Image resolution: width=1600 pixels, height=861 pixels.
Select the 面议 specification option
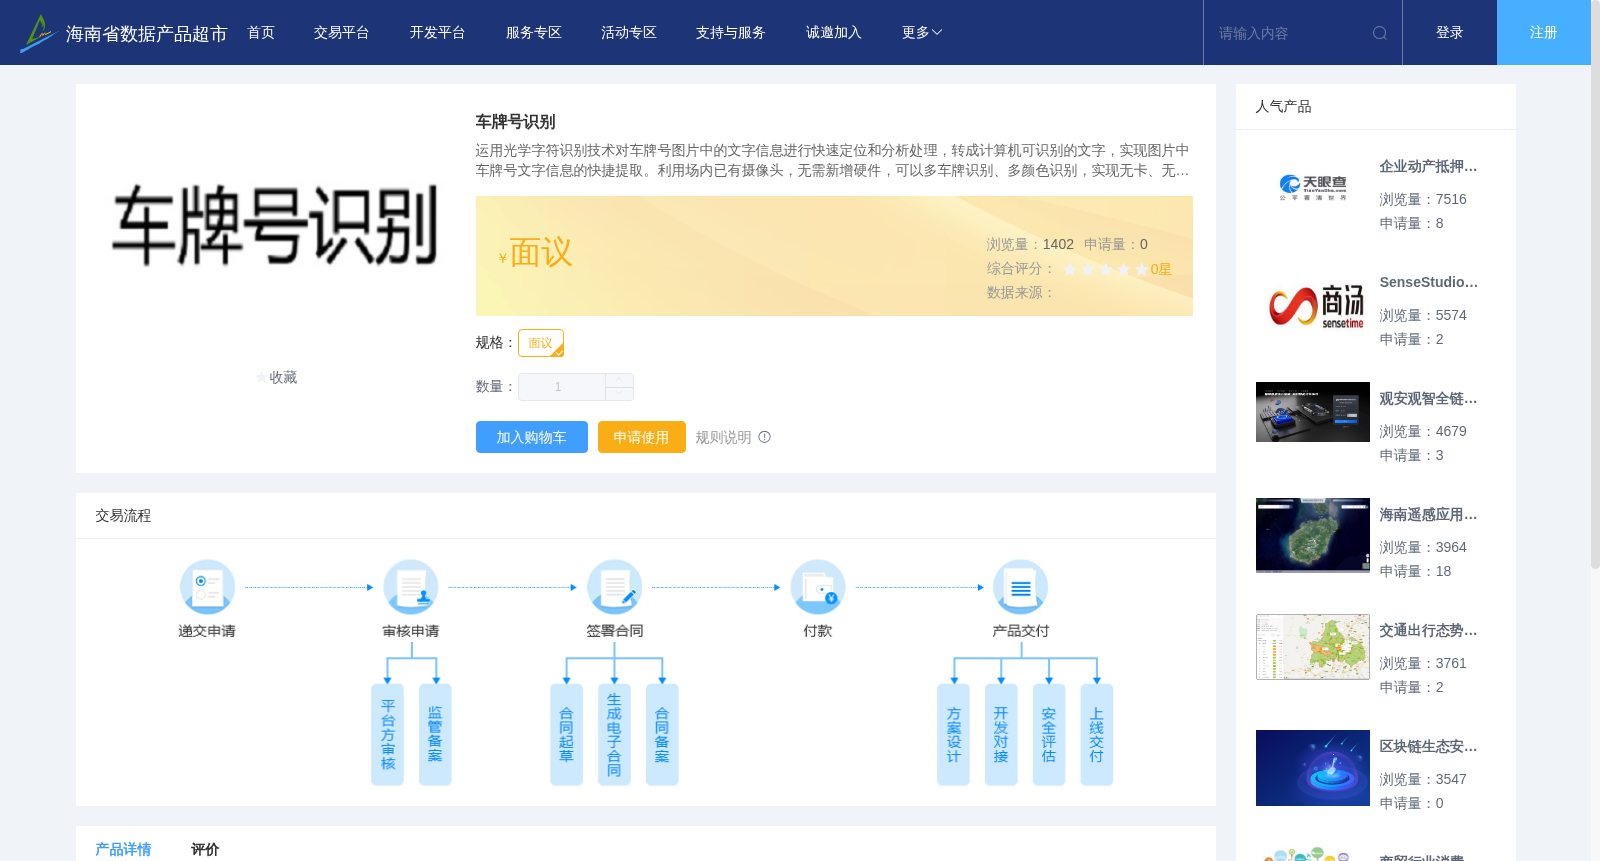point(541,343)
